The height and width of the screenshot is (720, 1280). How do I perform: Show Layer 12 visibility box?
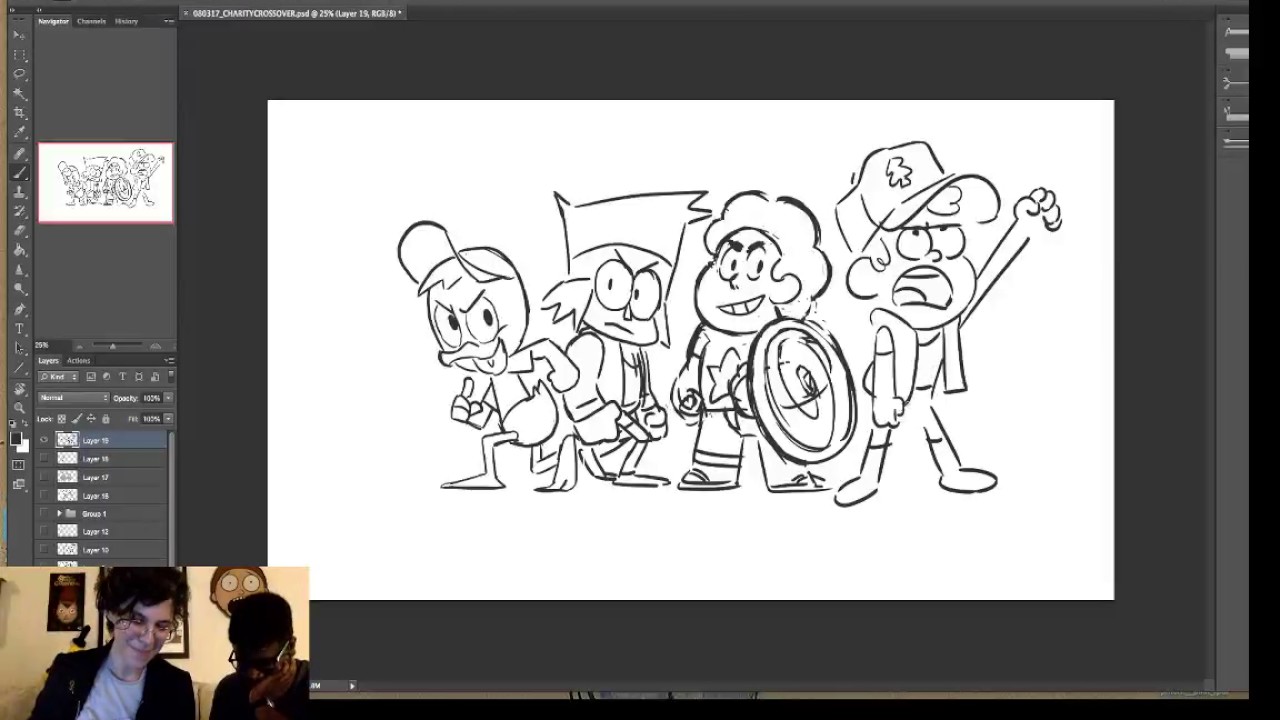44,531
